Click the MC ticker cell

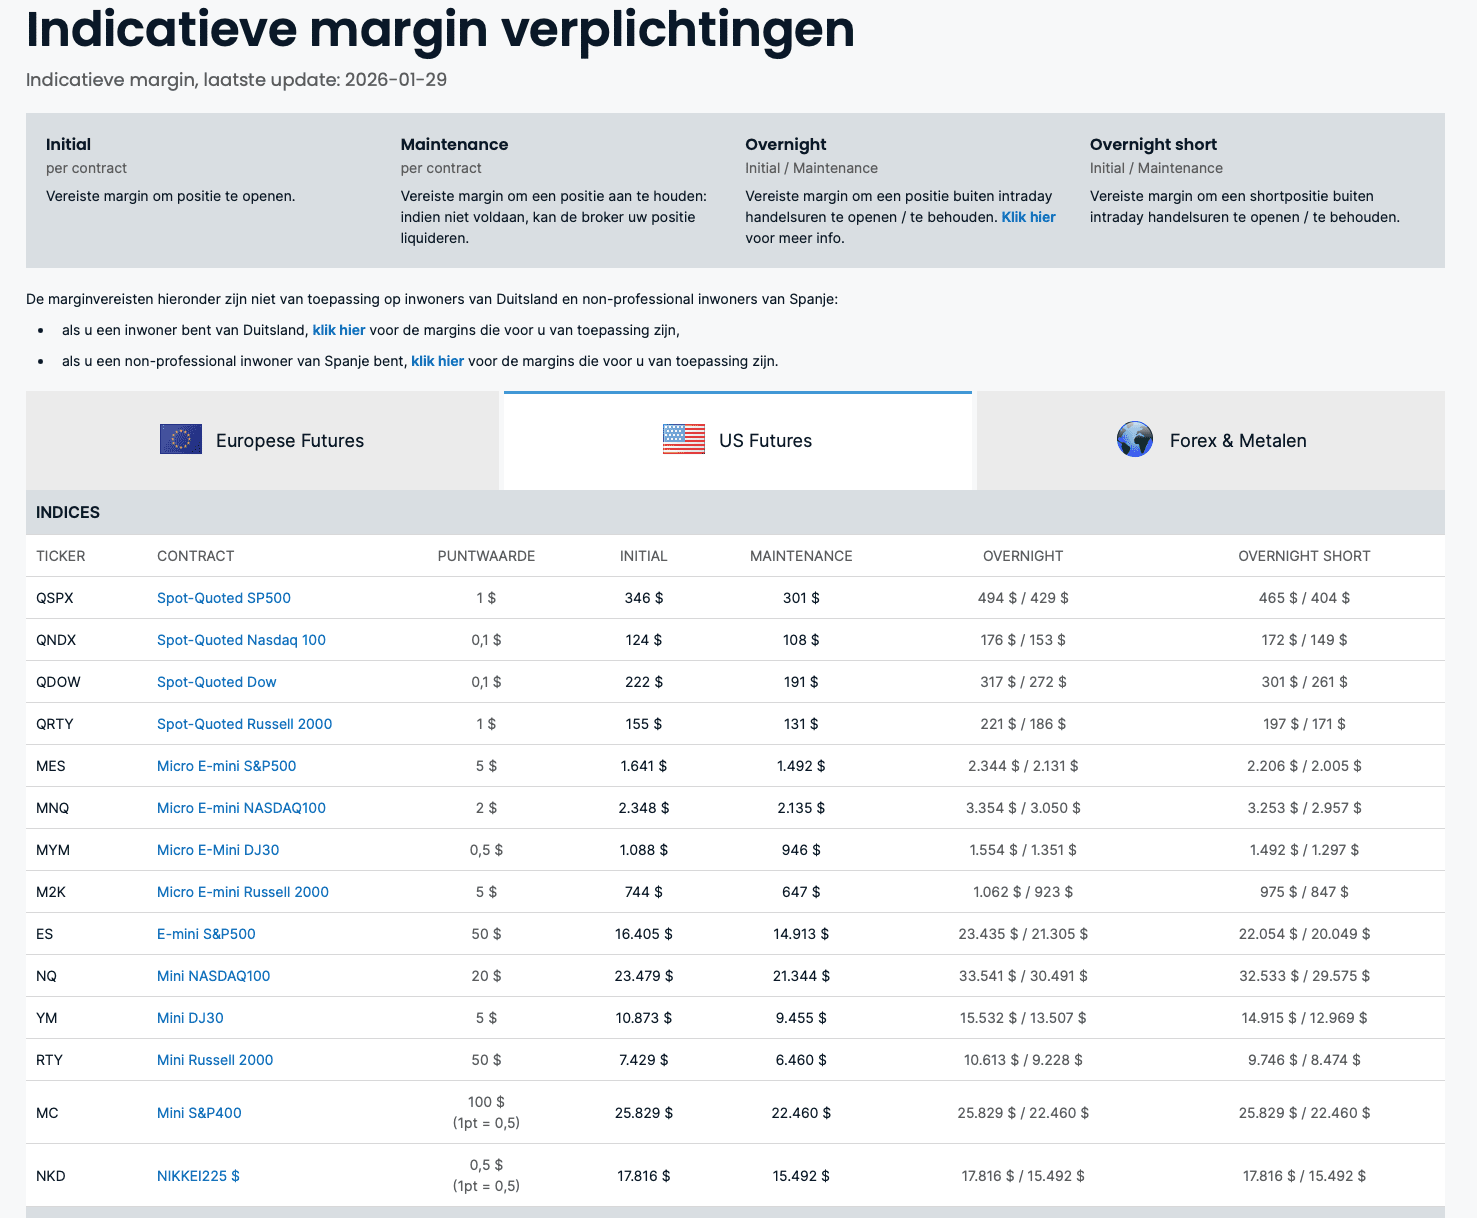[x=47, y=1113]
